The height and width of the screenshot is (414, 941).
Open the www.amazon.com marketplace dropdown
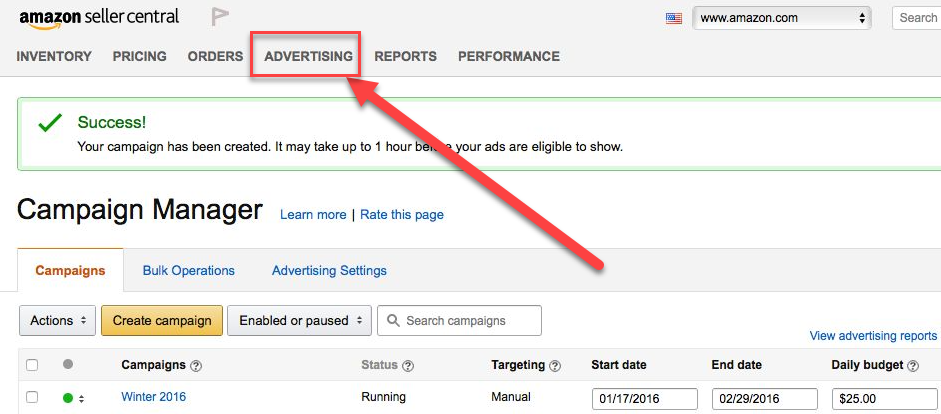[781, 18]
